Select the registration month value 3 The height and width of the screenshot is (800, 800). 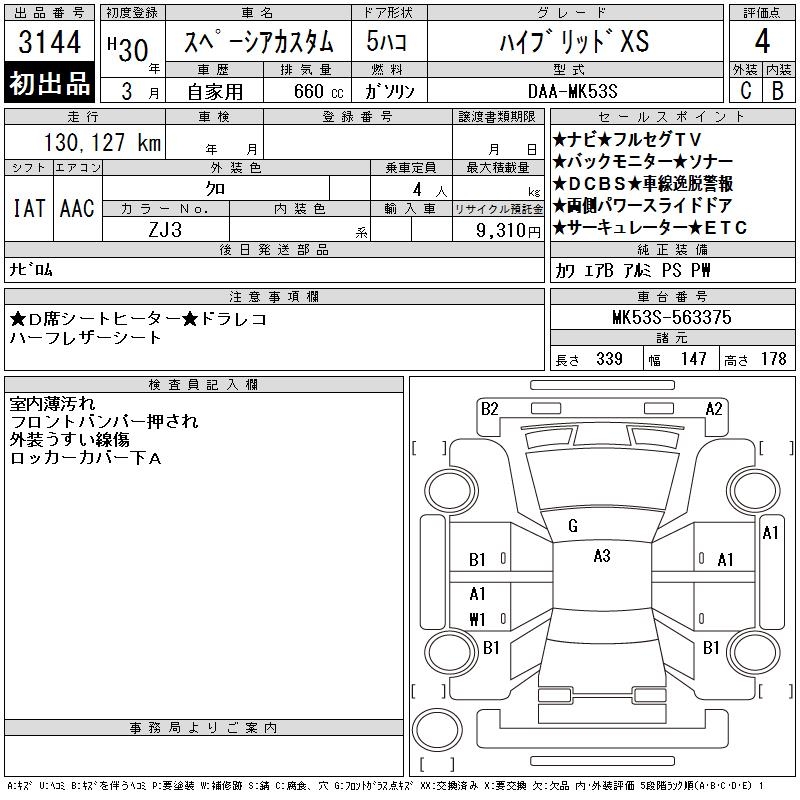pyautogui.click(x=127, y=91)
